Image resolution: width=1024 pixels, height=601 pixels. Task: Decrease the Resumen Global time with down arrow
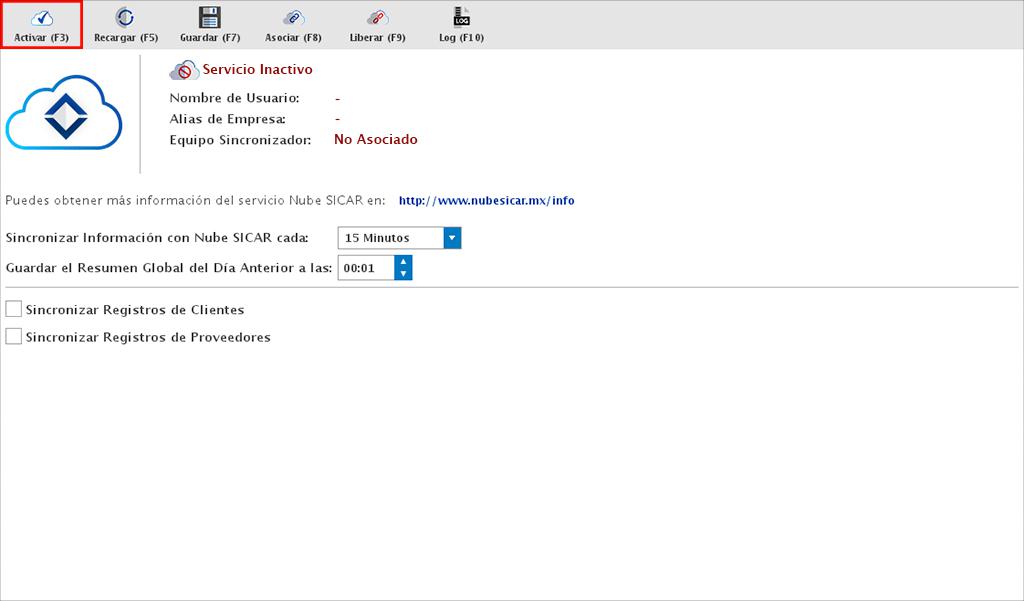[403, 274]
